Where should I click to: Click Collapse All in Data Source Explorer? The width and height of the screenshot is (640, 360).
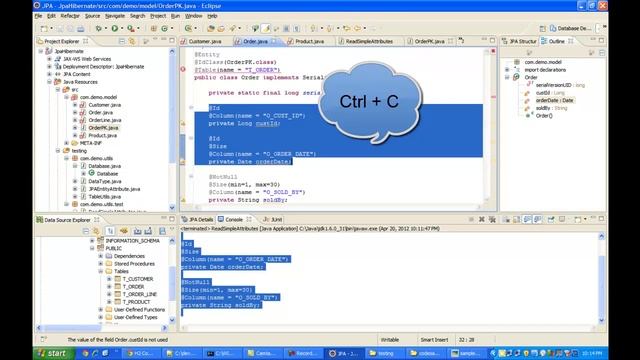tap(86, 231)
